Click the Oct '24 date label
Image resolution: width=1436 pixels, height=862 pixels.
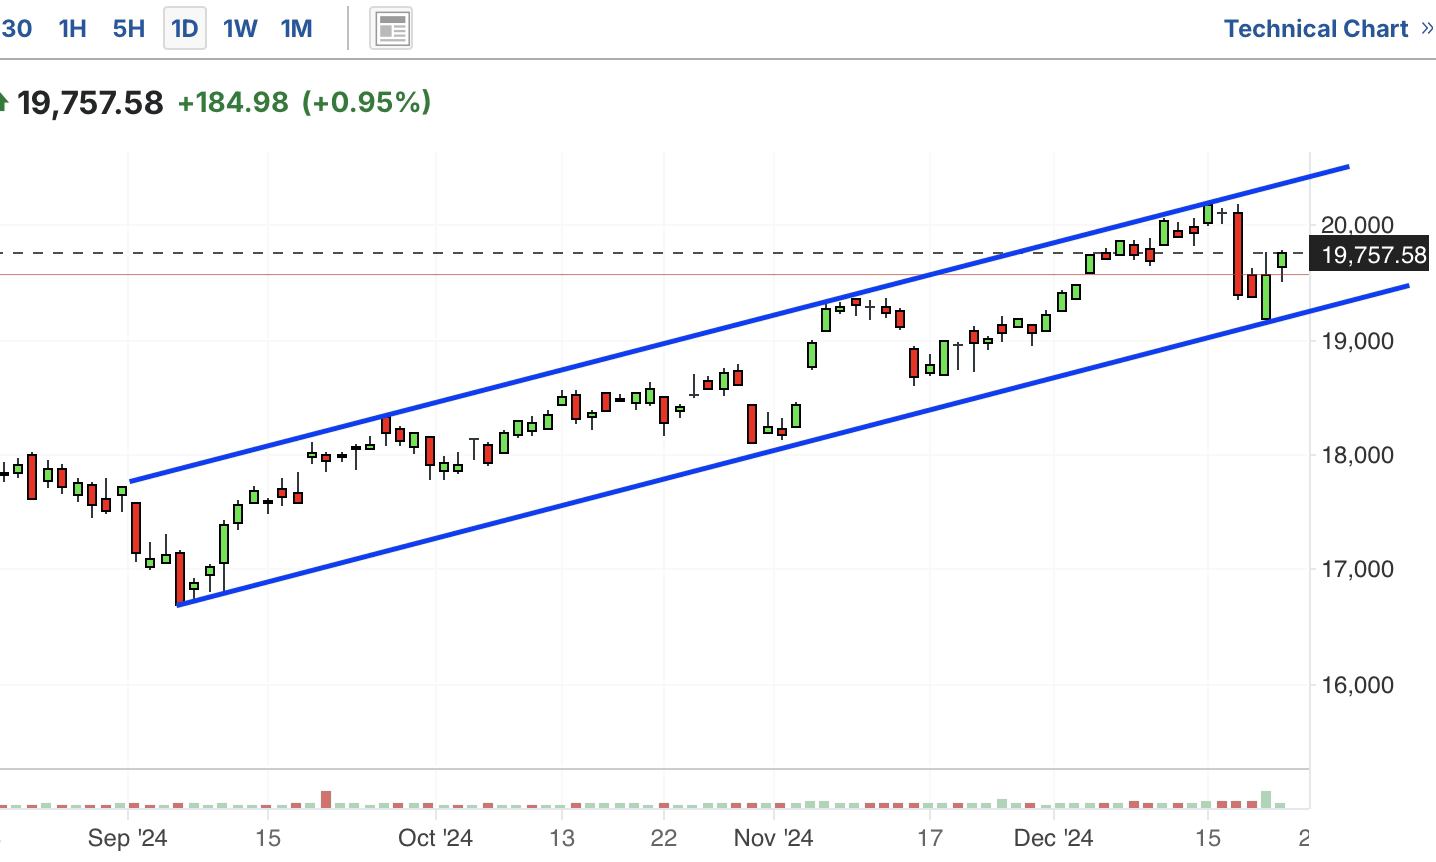pyautogui.click(x=435, y=837)
